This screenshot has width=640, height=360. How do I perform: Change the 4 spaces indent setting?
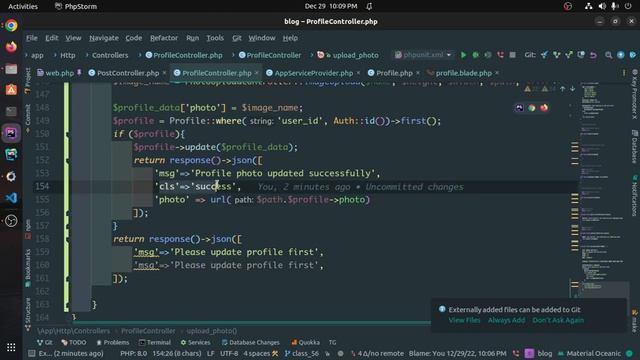click(x=260, y=353)
